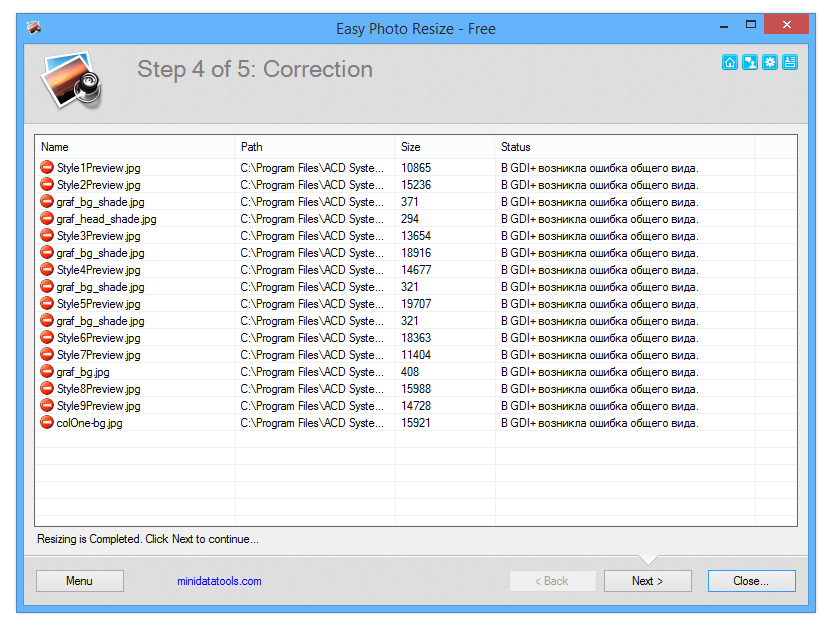Click the error icon beside Style1Preview.jpg
The image size is (838, 625).
pyautogui.click(x=47, y=167)
